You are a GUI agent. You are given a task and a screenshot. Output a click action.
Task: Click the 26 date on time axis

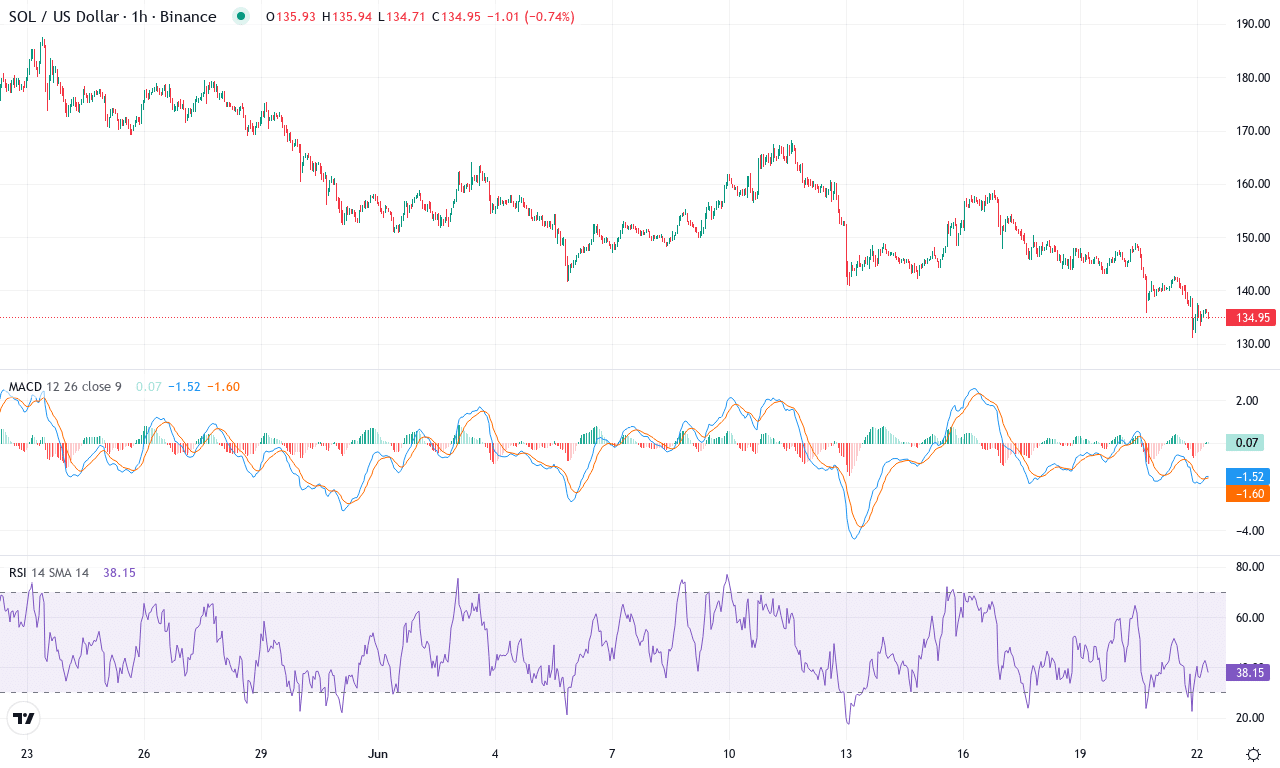coord(144,753)
